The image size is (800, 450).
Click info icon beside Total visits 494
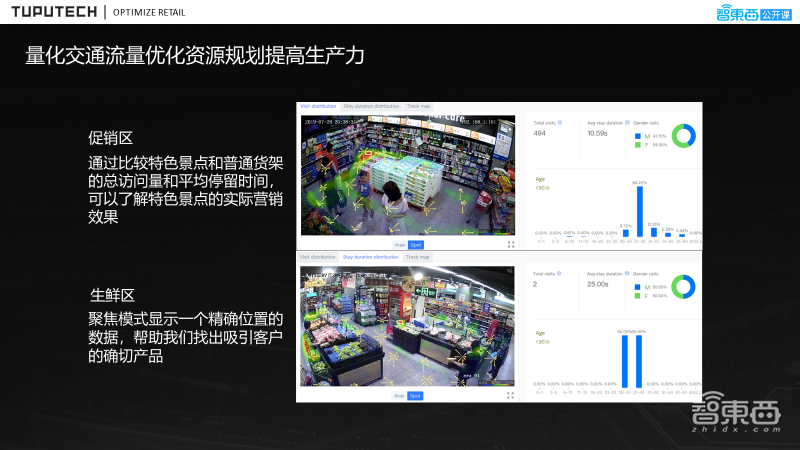coord(560,122)
